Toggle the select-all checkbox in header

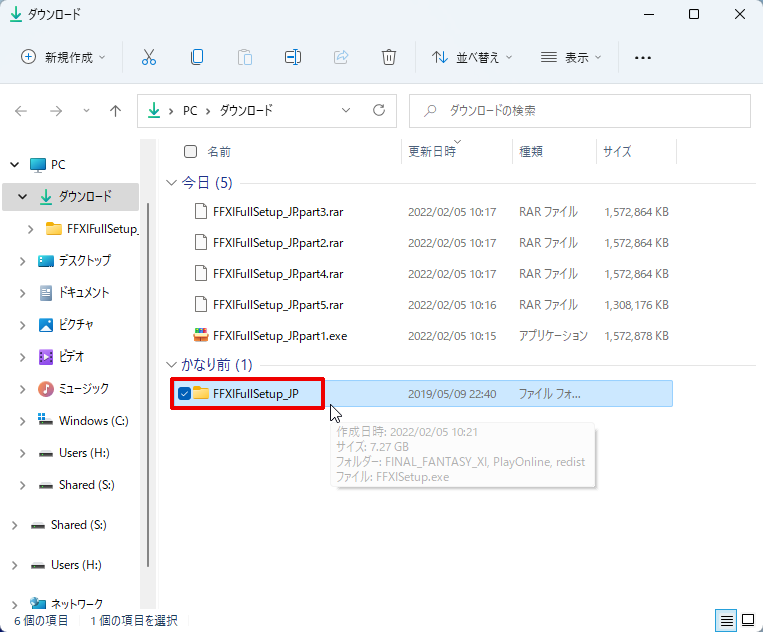190,152
